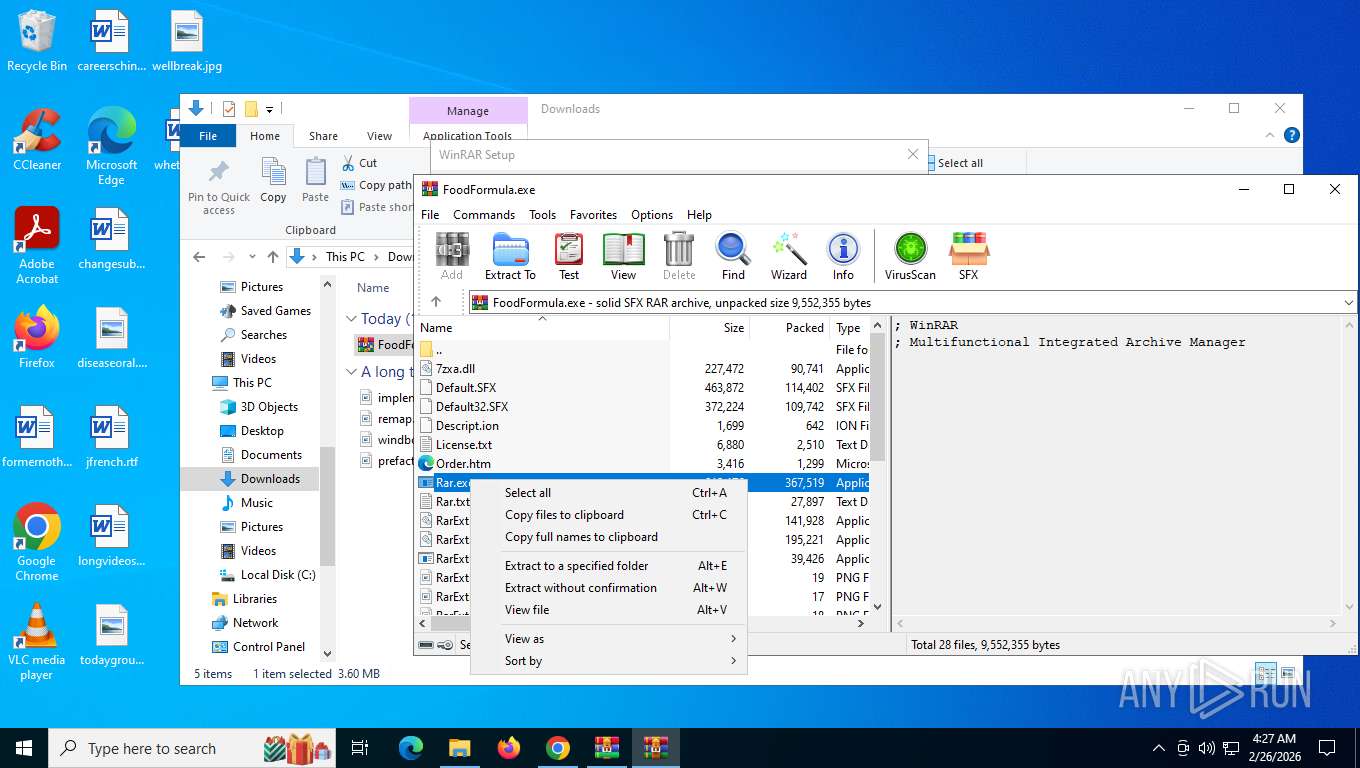Click Pin to Quick access in Explorer ribbon

point(219,187)
